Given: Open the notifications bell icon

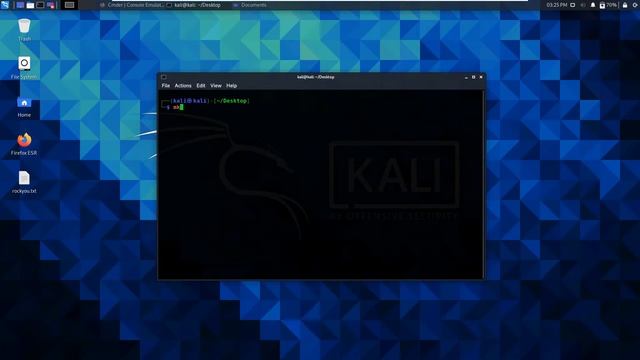Looking at the screenshot, I should (x=593, y=5).
